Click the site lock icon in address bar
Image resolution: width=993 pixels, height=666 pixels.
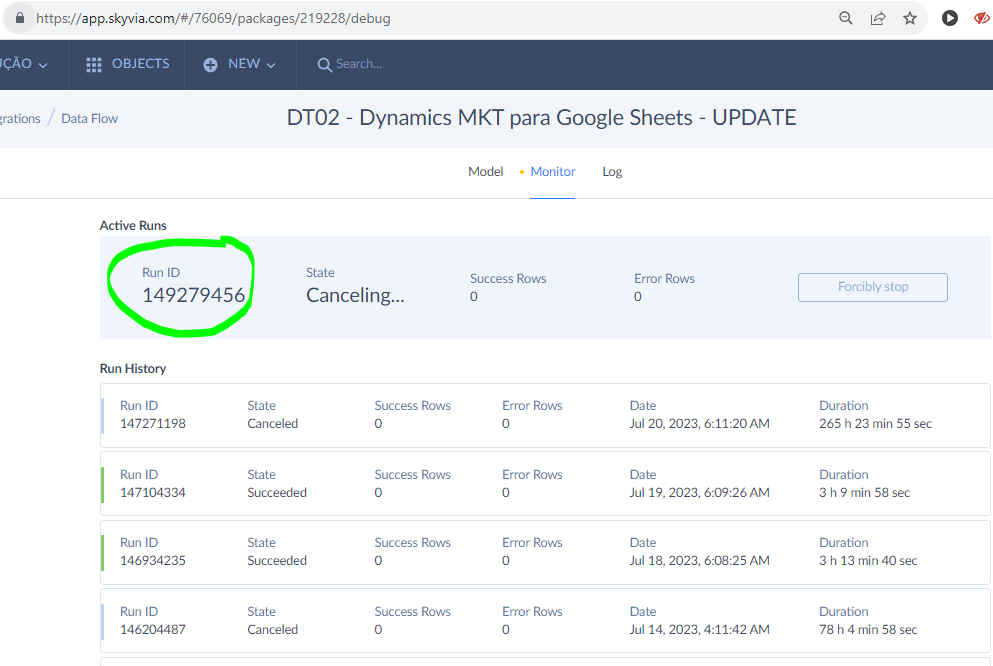coord(20,18)
